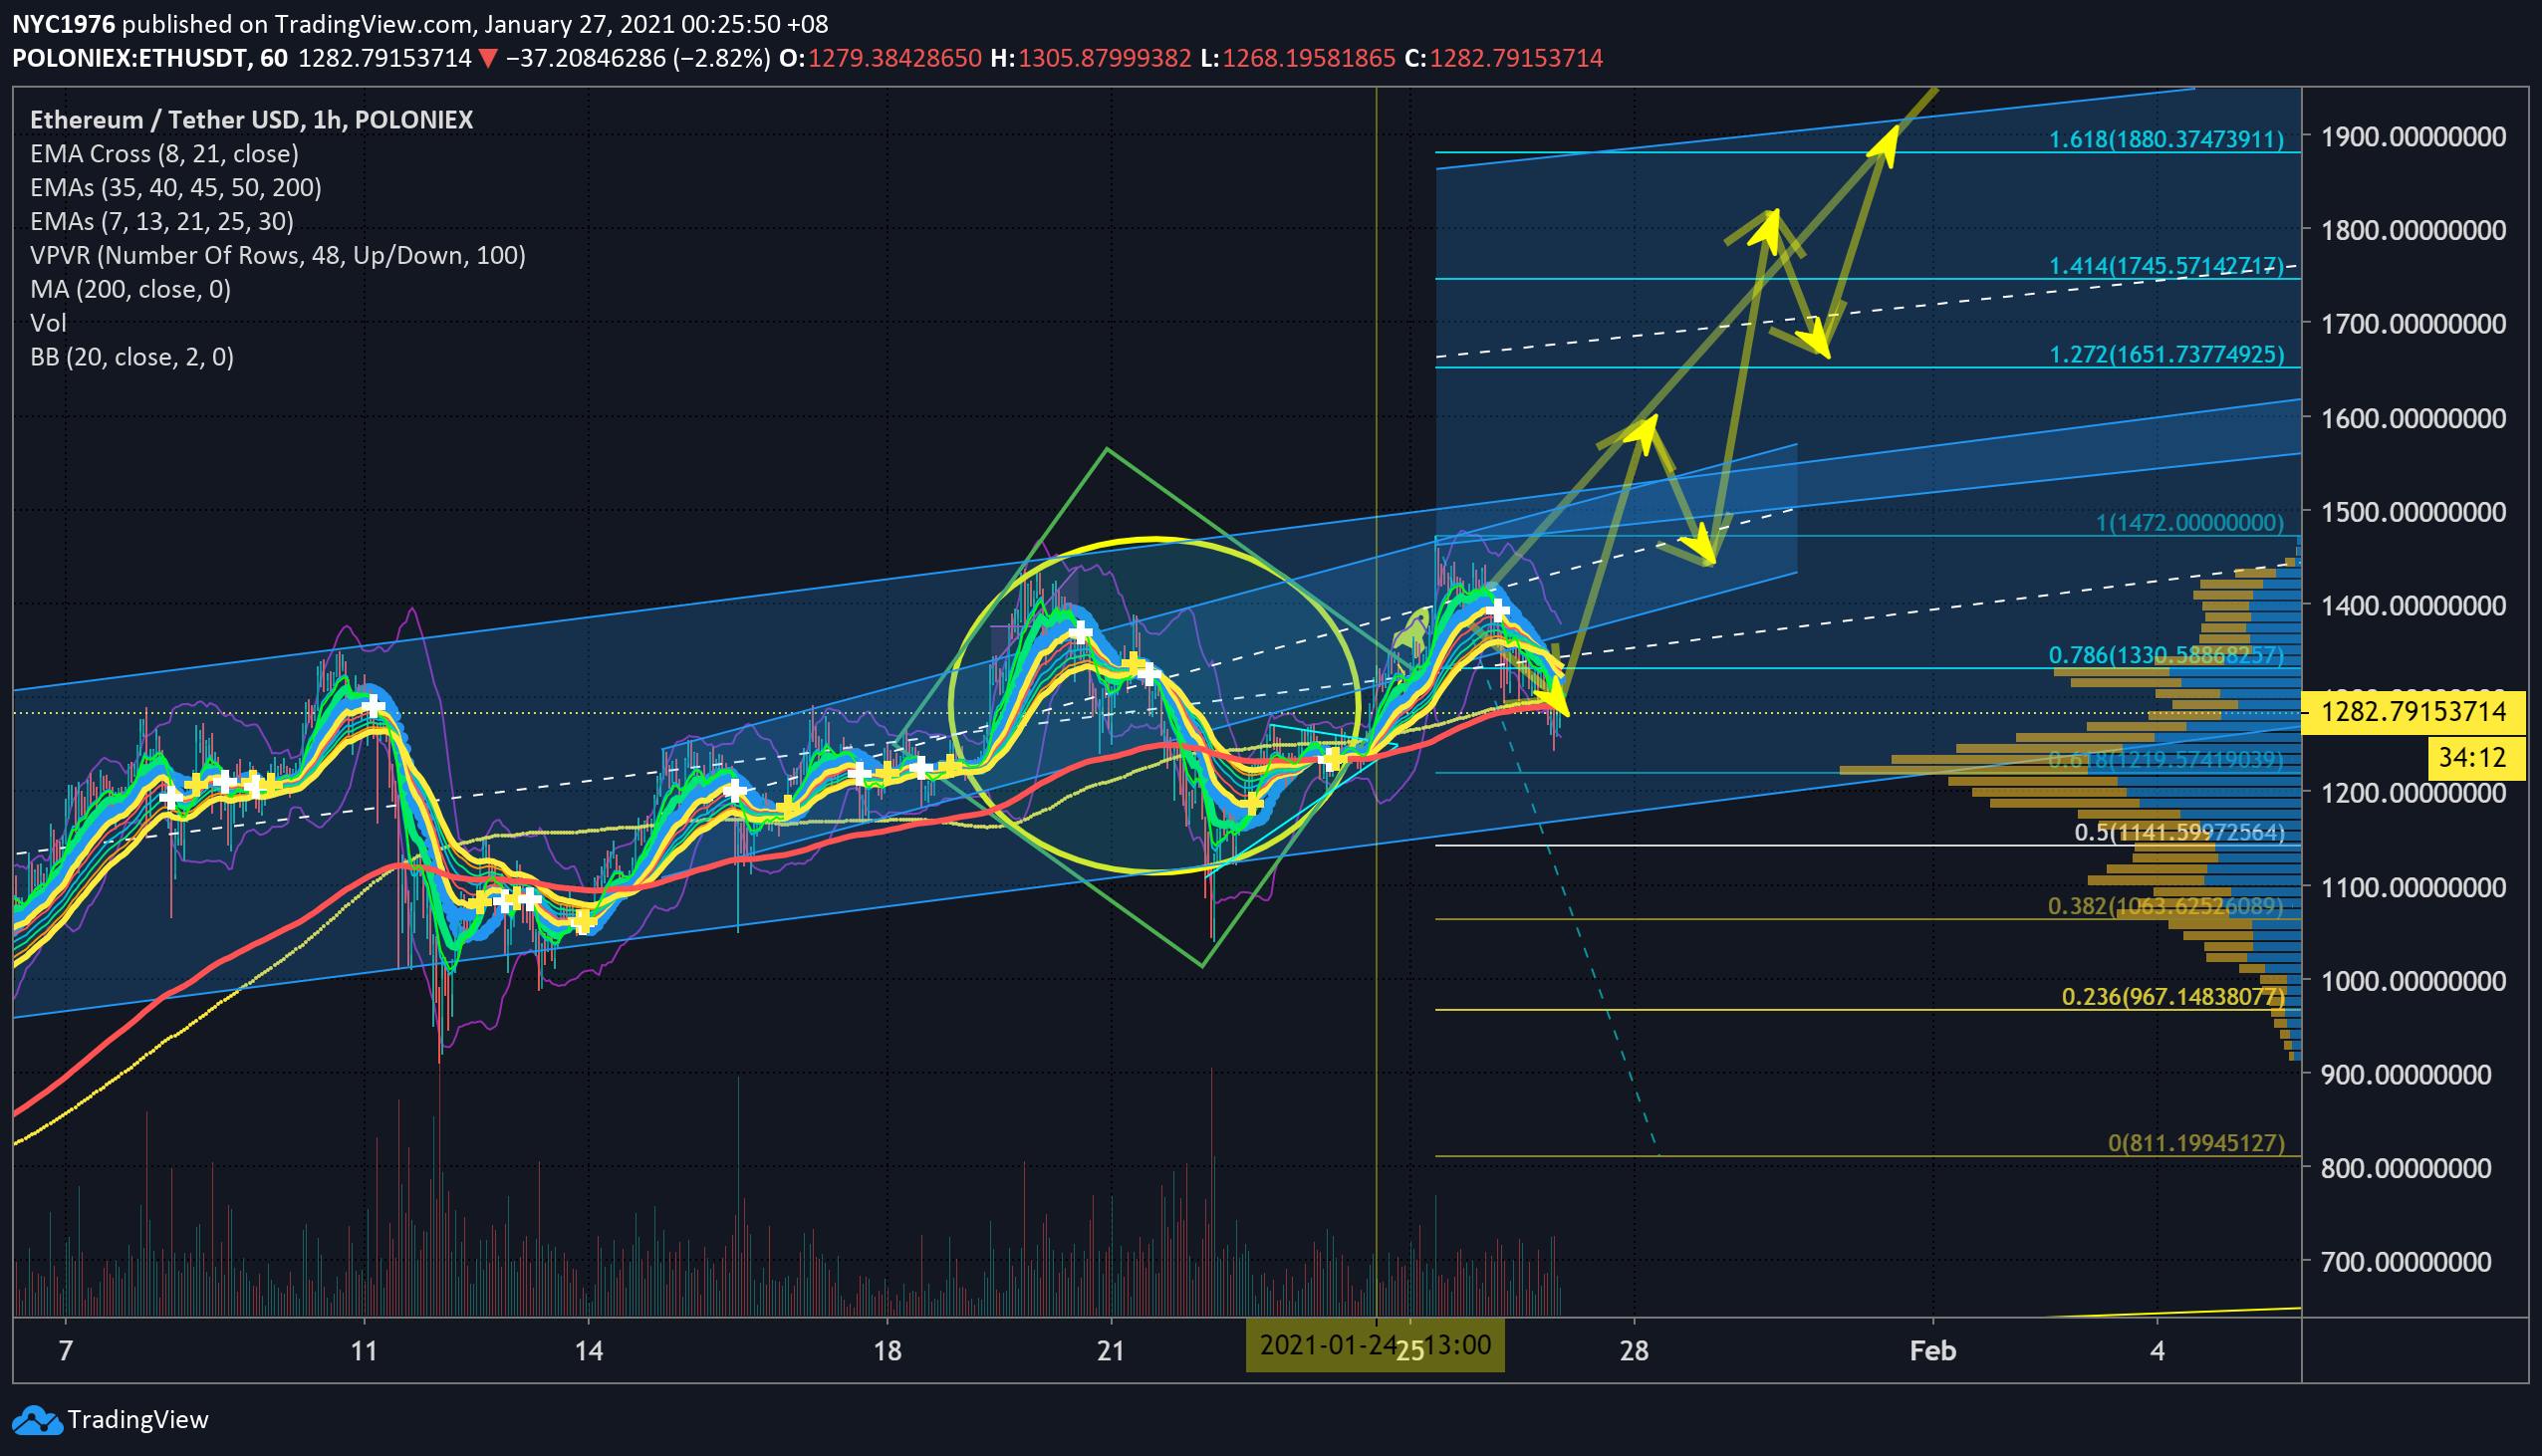
Task: Select the Vol indicator legend entry
Action: click(x=48, y=323)
